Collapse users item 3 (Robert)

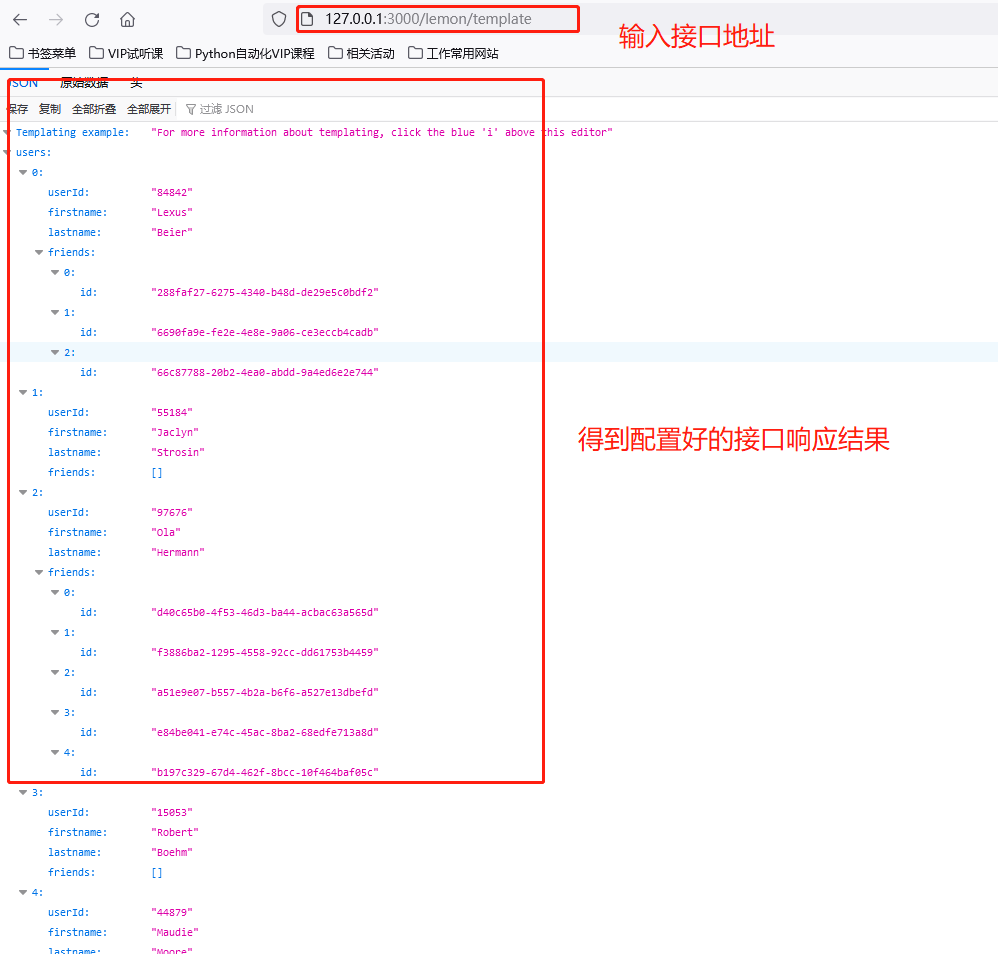(23, 793)
